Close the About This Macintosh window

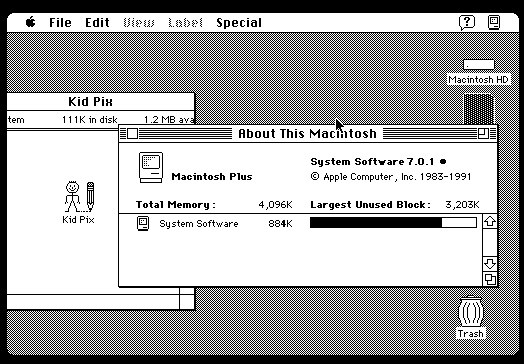coord(132,133)
